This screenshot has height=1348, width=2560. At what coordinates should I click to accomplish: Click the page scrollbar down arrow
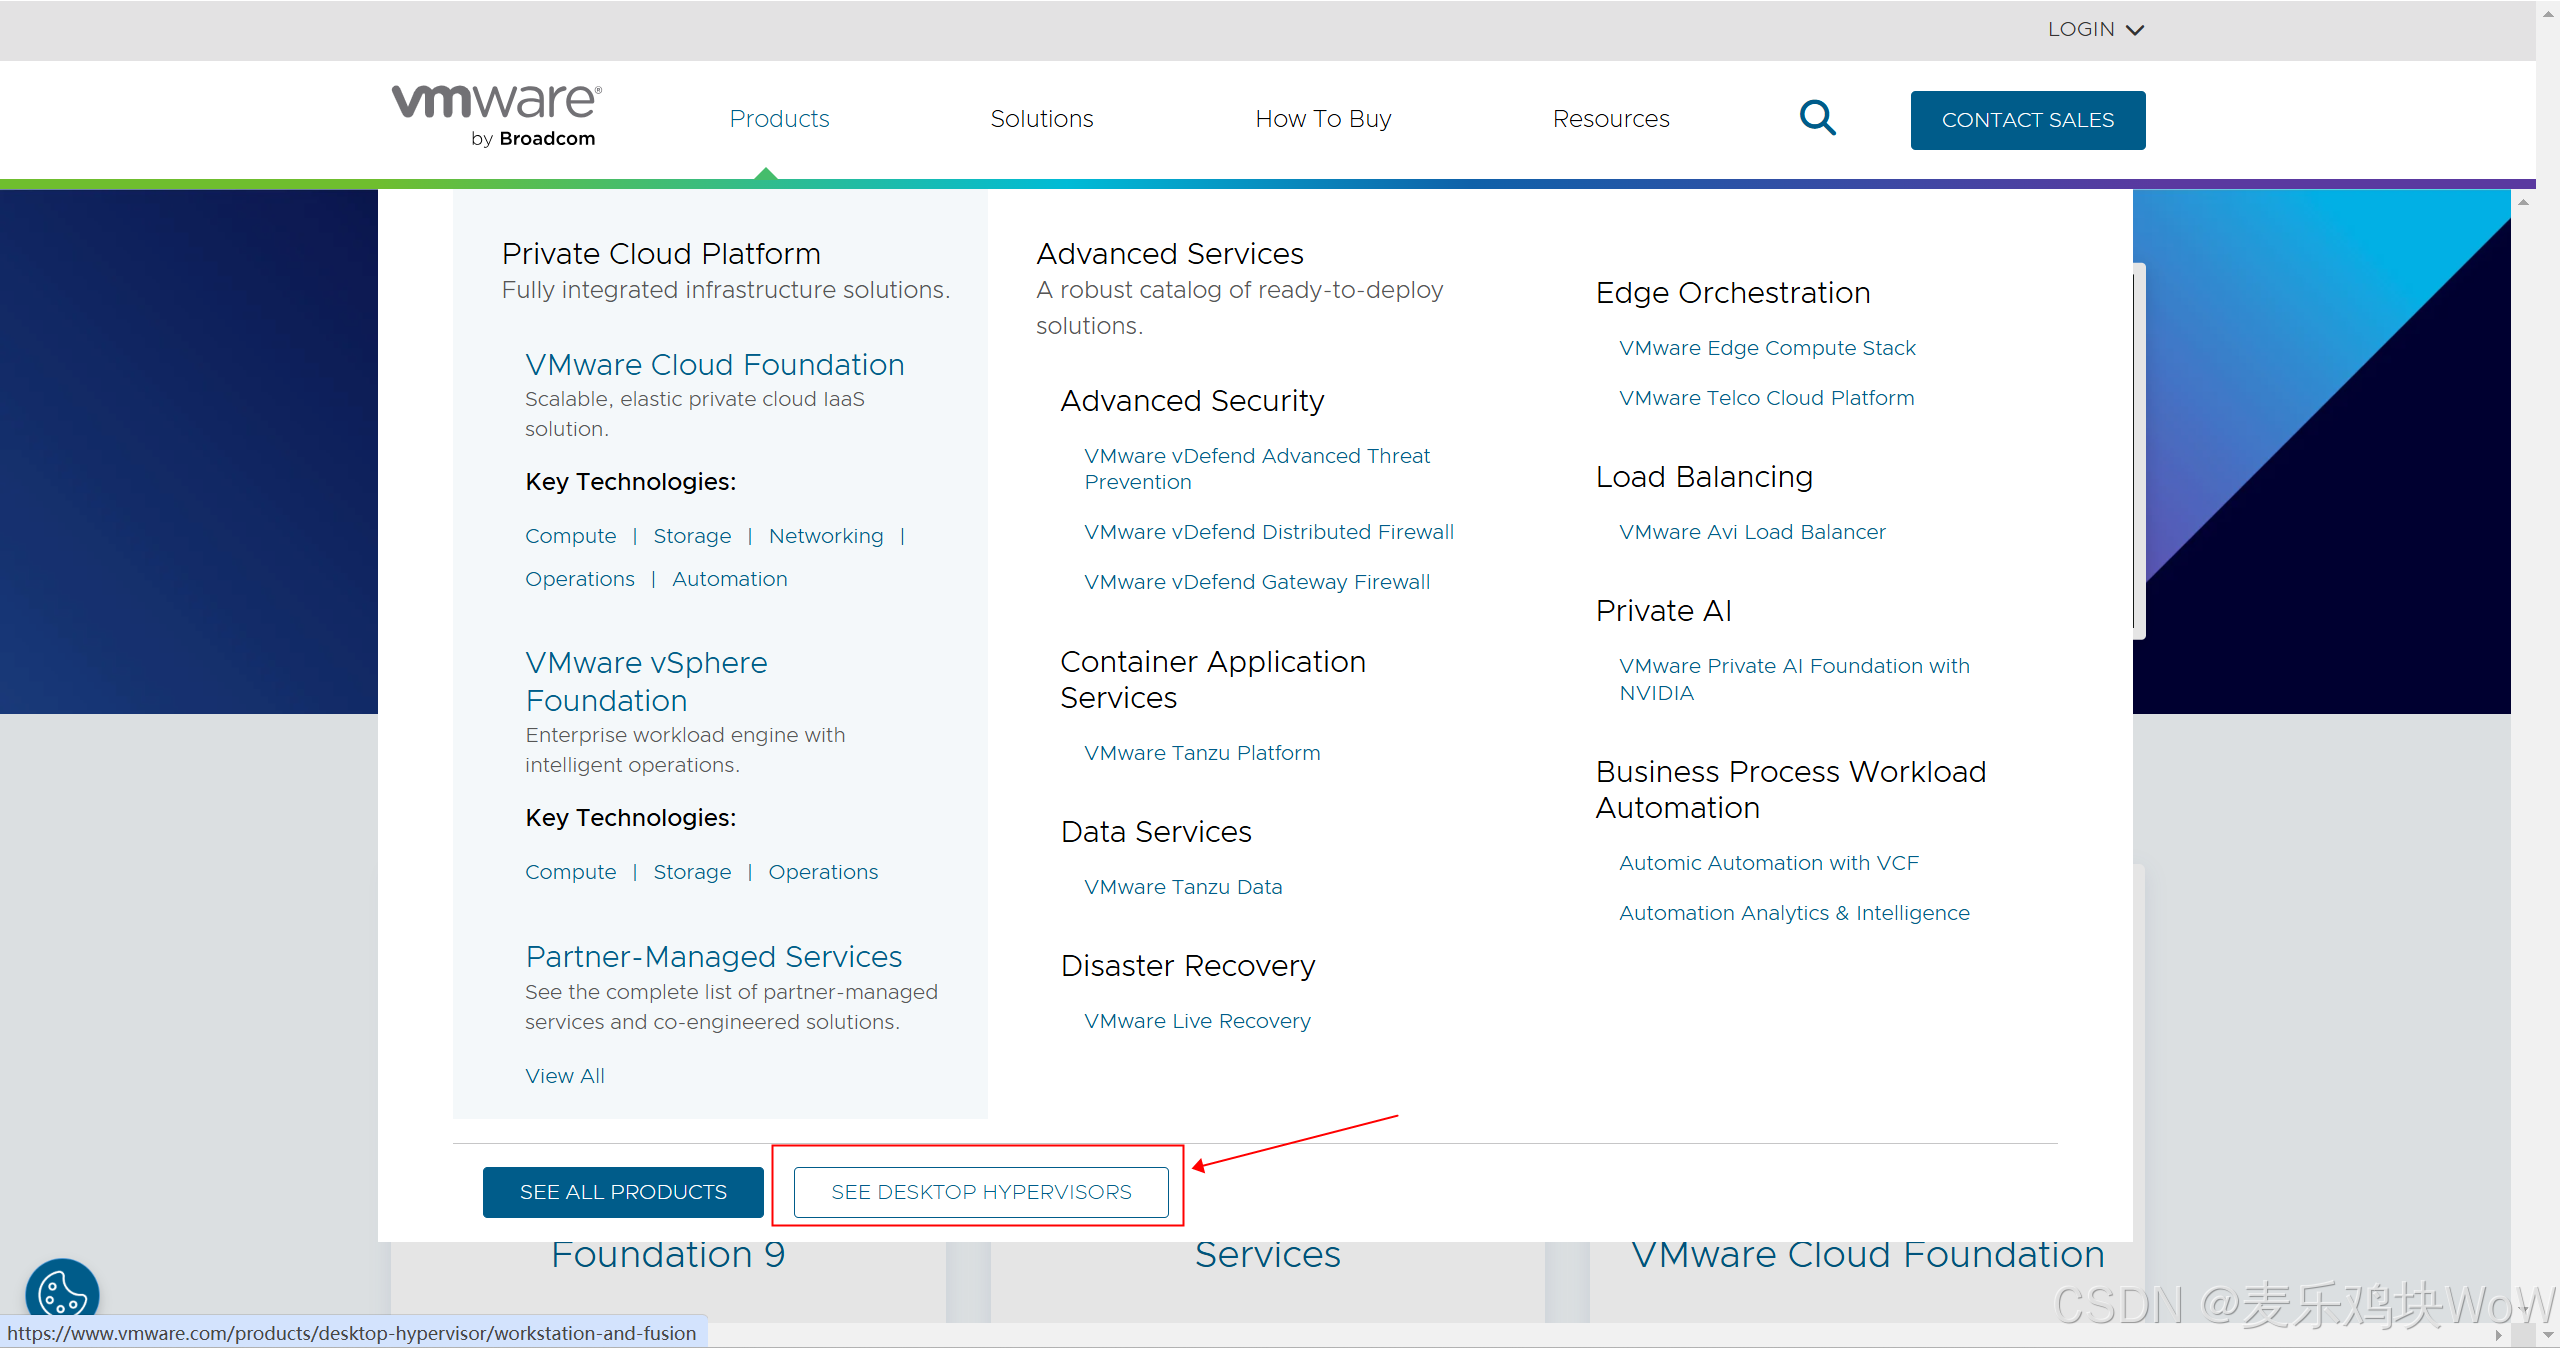point(2547,1335)
